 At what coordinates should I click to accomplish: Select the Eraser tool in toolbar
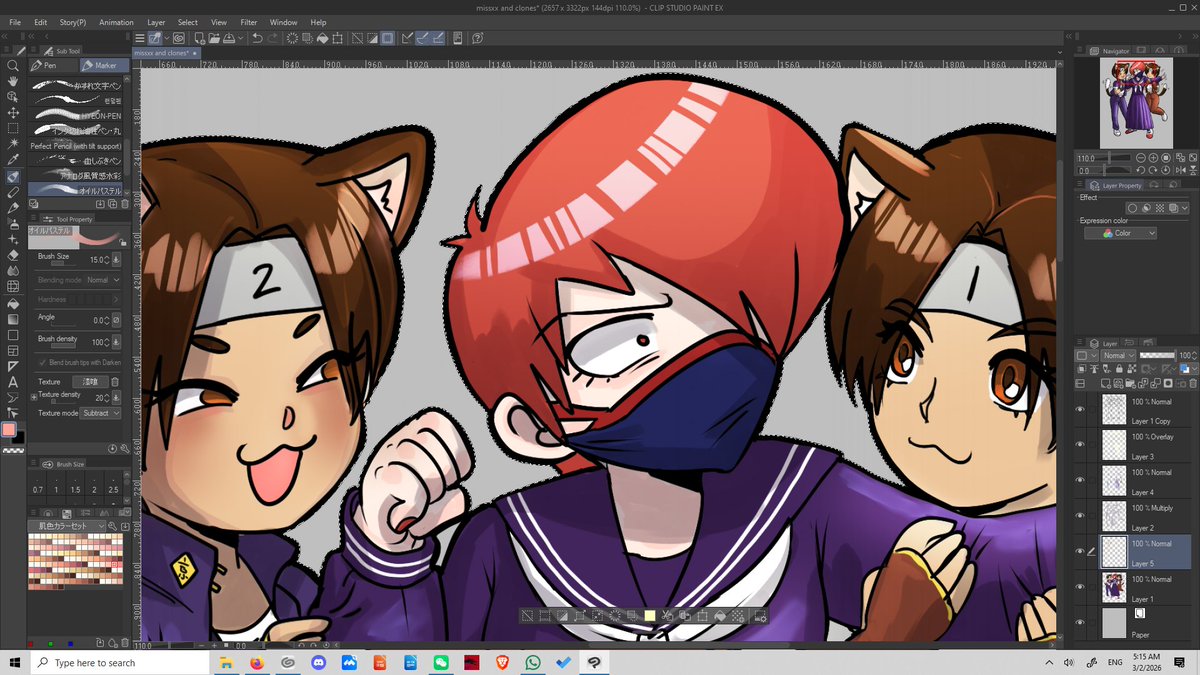(13, 255)
